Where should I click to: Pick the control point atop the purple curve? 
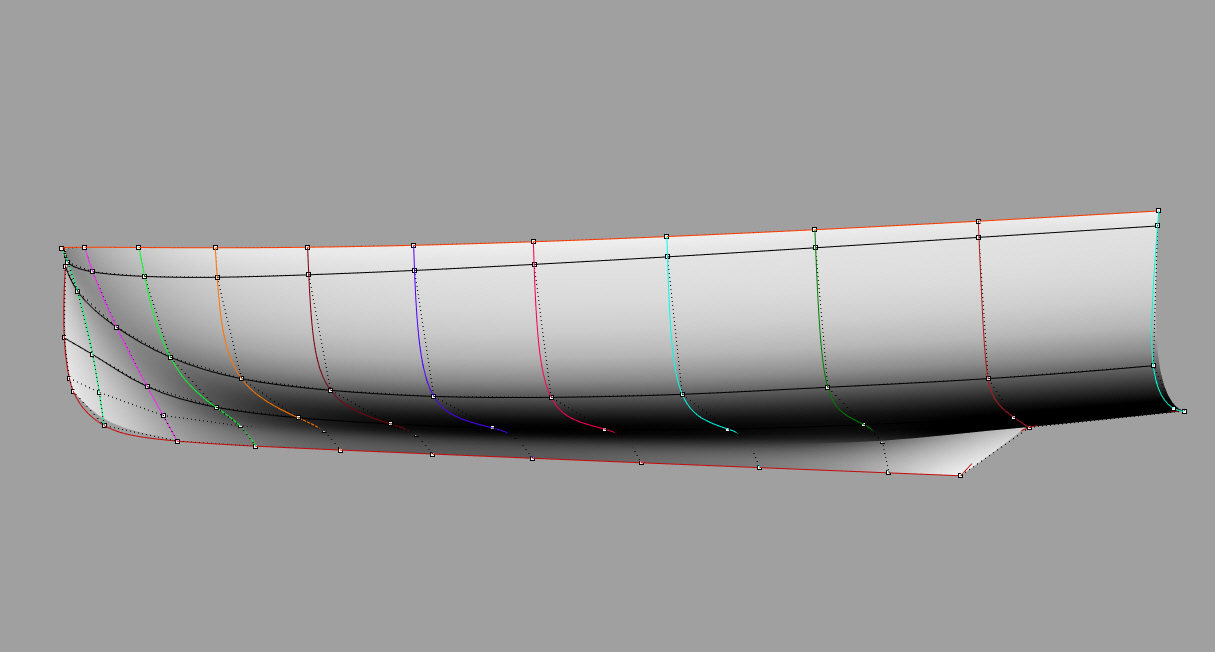click(x=413, y=245)
